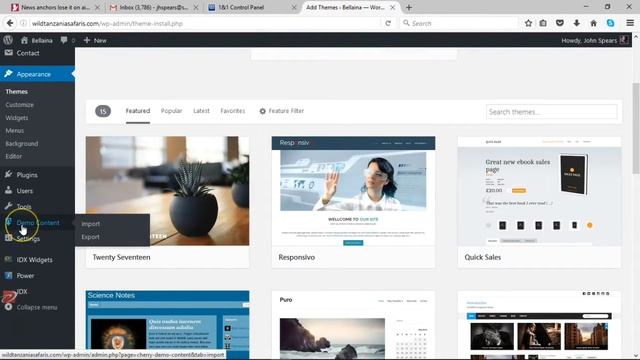This screenshot has width=640, height=360.
Task: Click the Feature Filter gear icon
Action: point(262,111)
